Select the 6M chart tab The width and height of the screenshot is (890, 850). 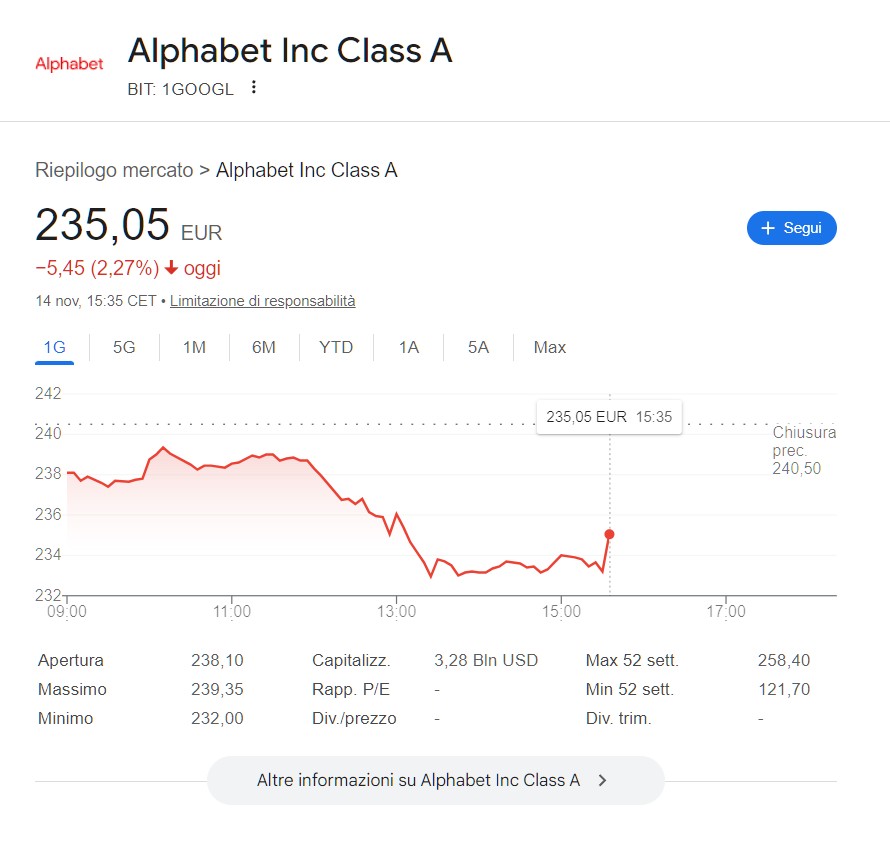264,348
